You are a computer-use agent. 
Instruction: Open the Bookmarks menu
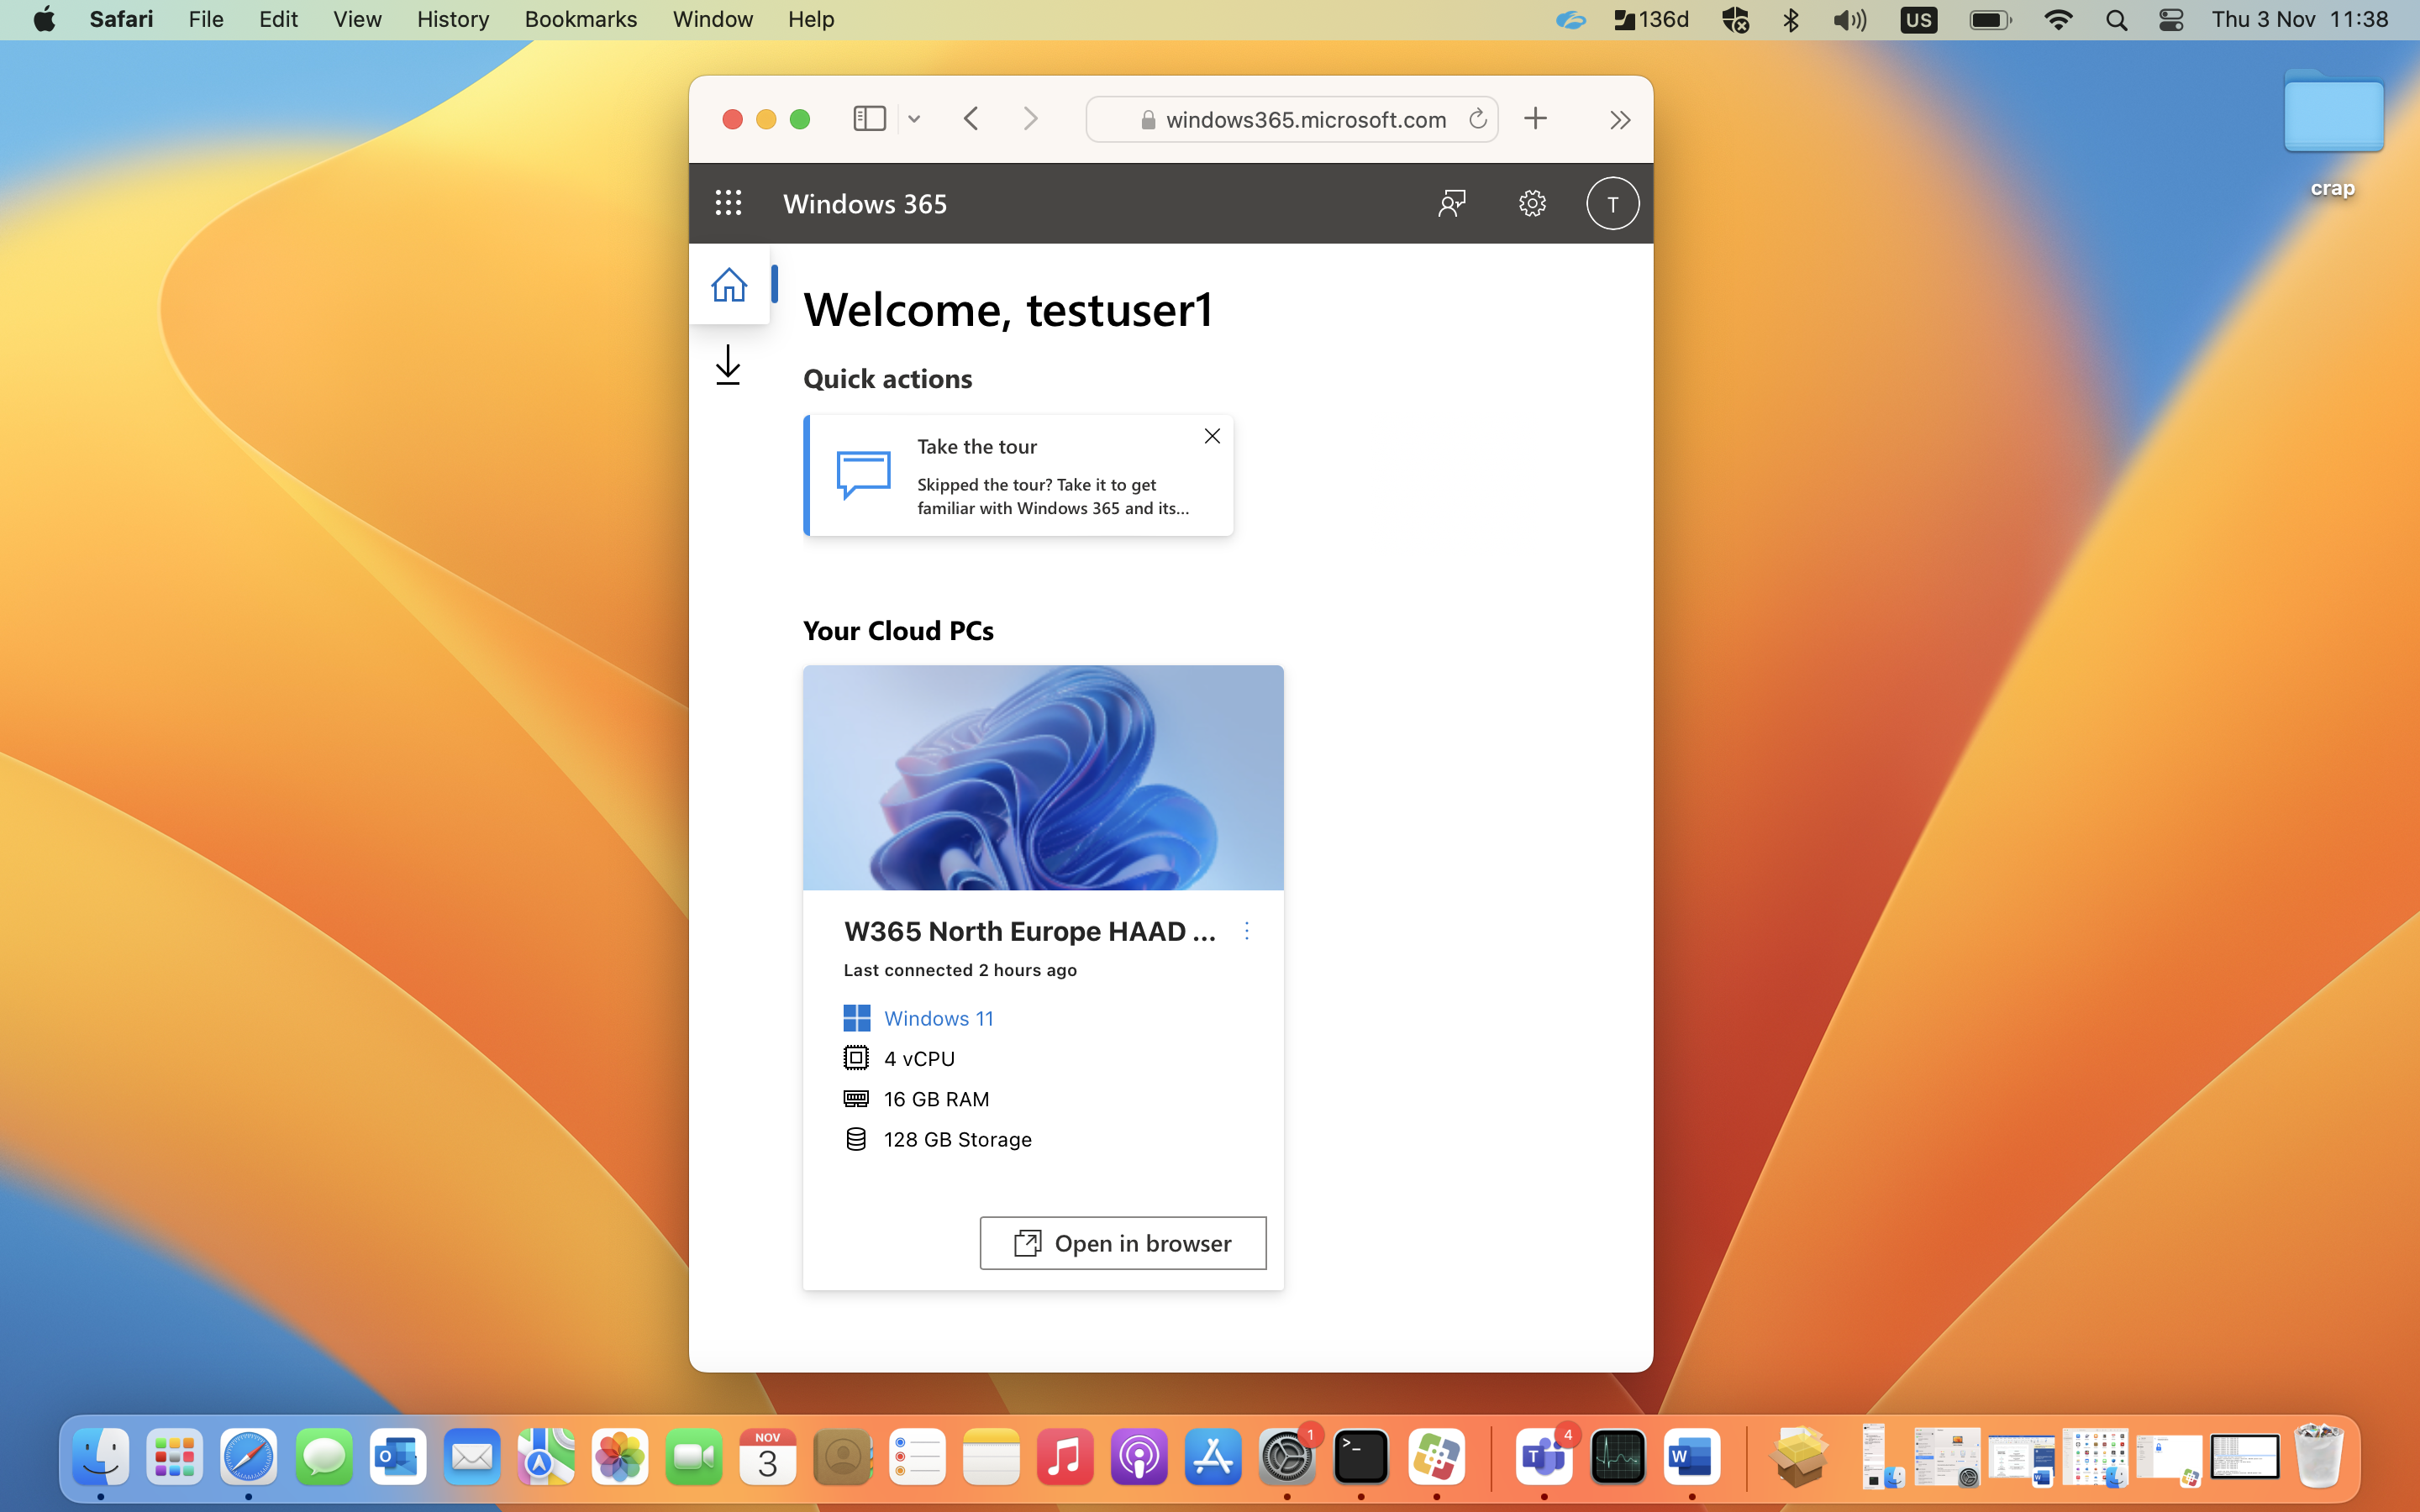coord(581,19)
